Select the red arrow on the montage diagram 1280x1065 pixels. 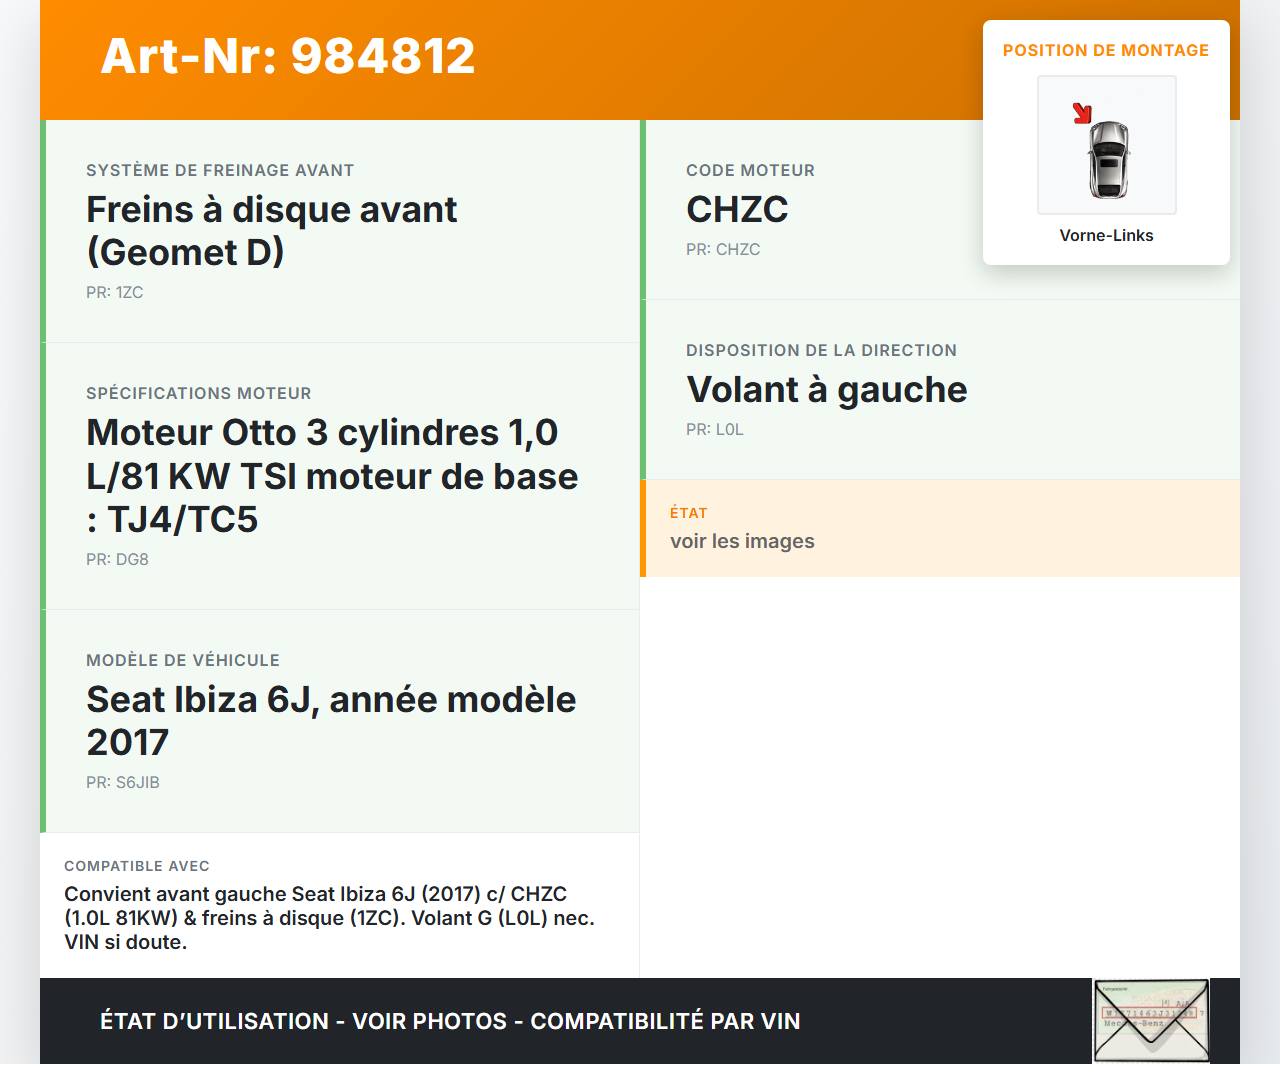coord(1083,113)
